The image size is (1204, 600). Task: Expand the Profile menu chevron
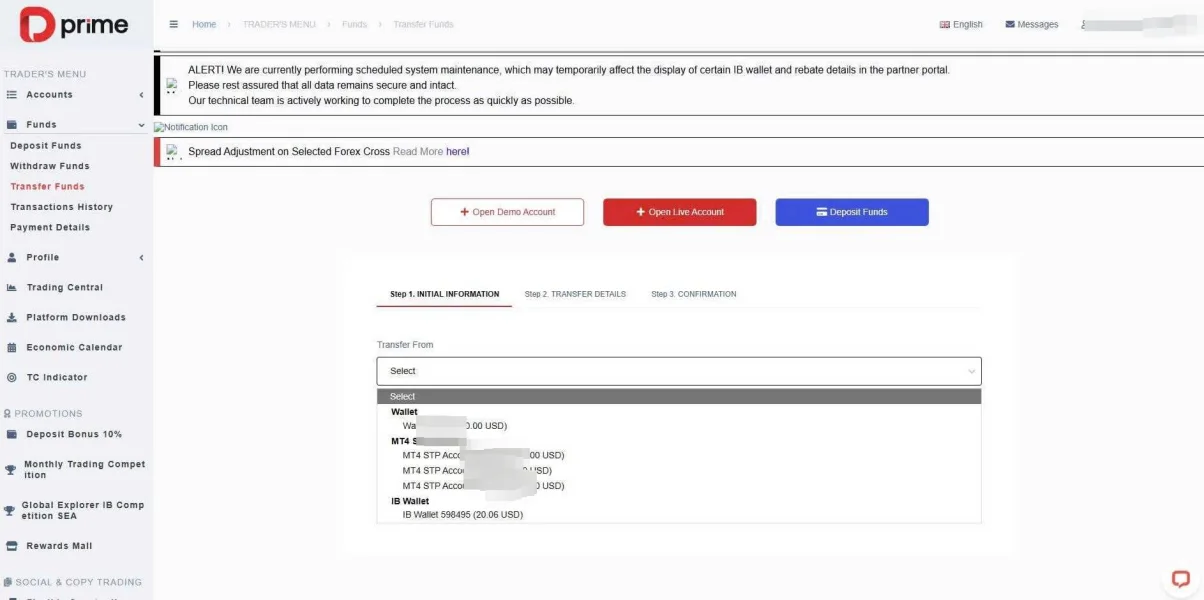pyautogui.click(x=141, y=257)
